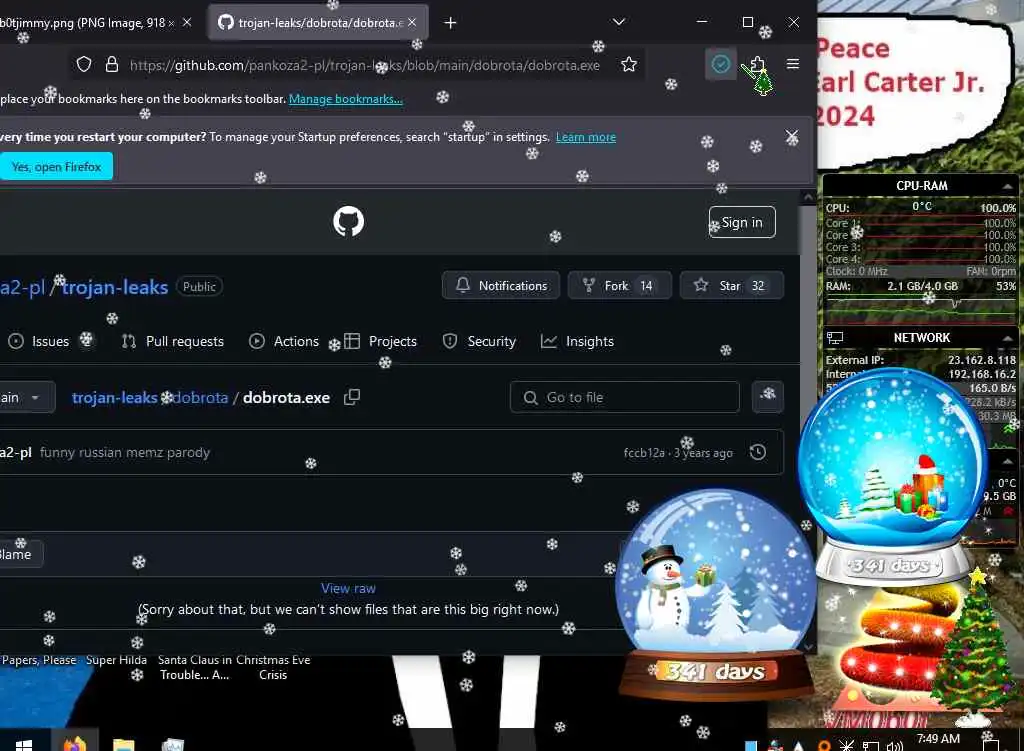Click the blue checkmark extension icon
The image size is (1024, 751).
pos(720,64)
